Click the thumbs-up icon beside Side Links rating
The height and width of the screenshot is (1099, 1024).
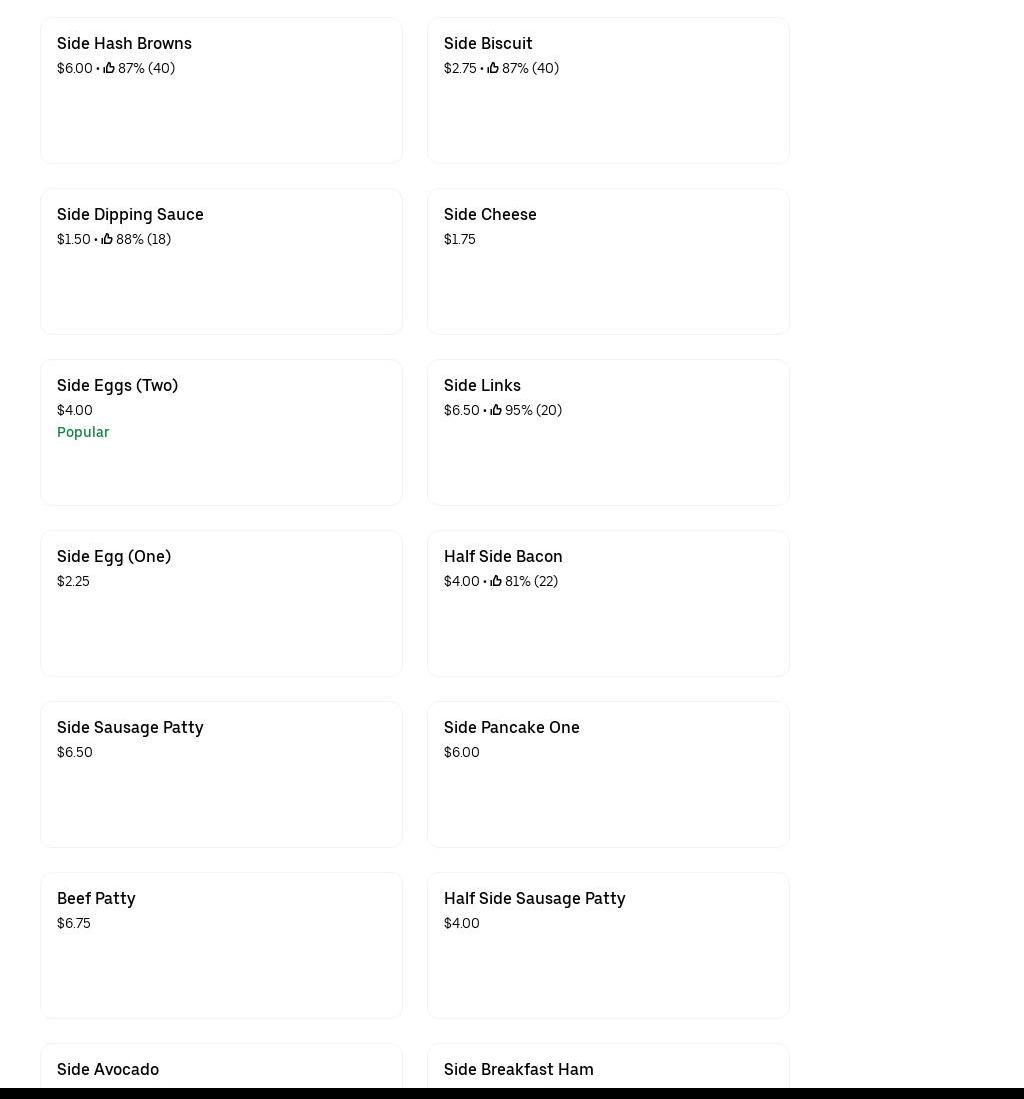(x=496, y=410)
